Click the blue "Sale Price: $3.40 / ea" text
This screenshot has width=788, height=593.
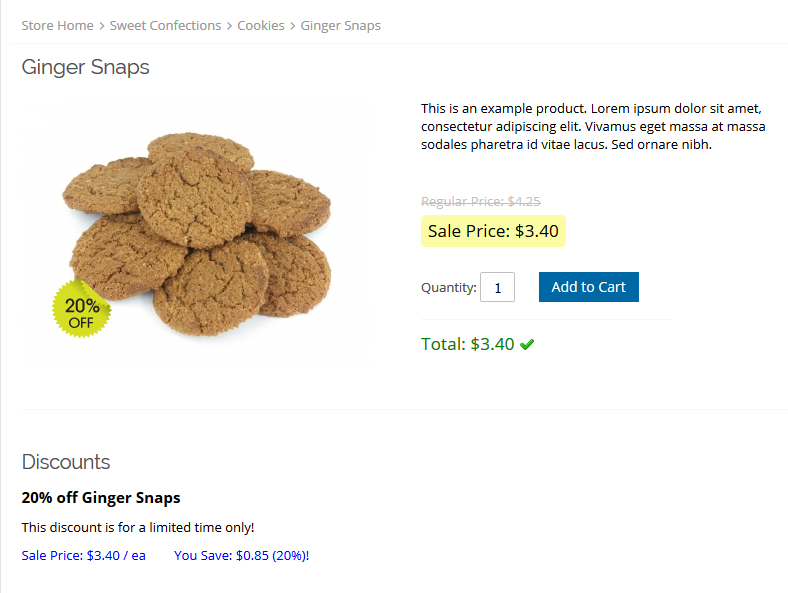click(x=84, y=555)
